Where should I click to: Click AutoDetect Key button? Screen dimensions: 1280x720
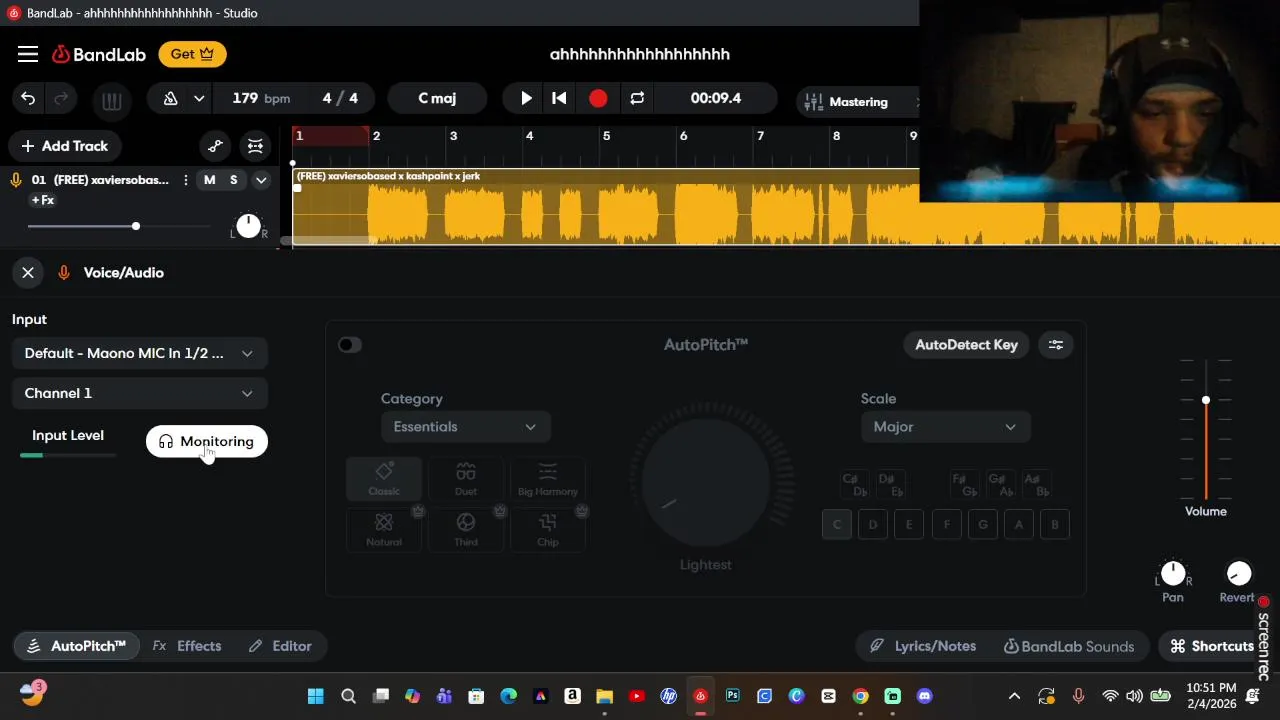coord(966,345)
